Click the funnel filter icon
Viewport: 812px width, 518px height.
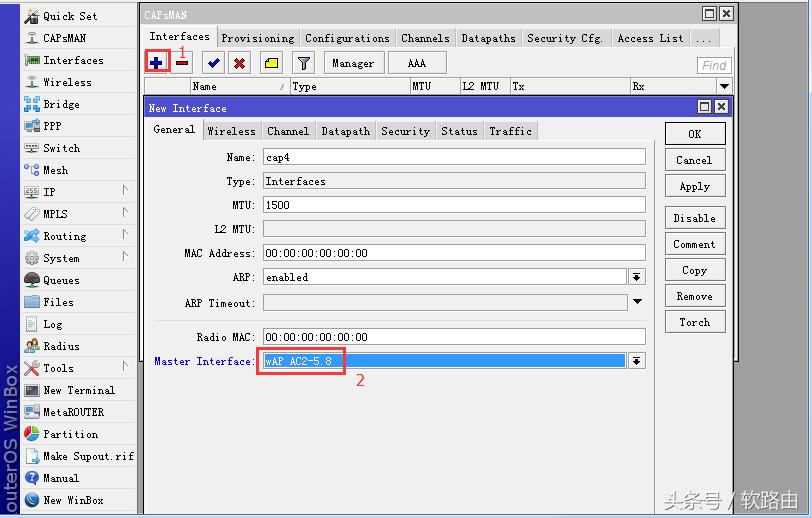pos(304,63)
